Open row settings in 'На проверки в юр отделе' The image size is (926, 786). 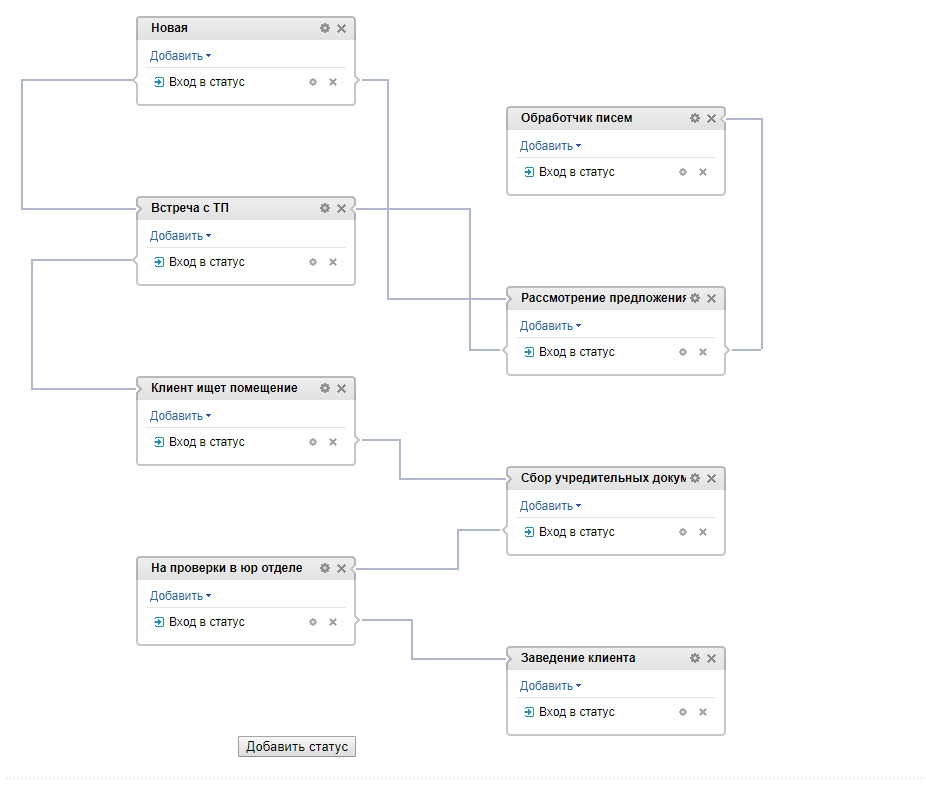point(313,622)
